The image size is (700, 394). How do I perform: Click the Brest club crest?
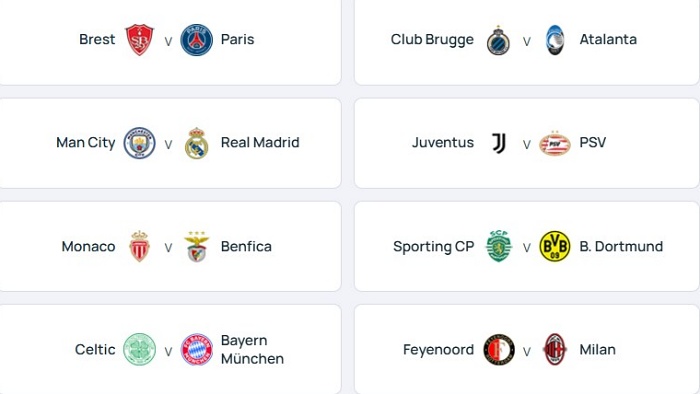click(139, 40)
